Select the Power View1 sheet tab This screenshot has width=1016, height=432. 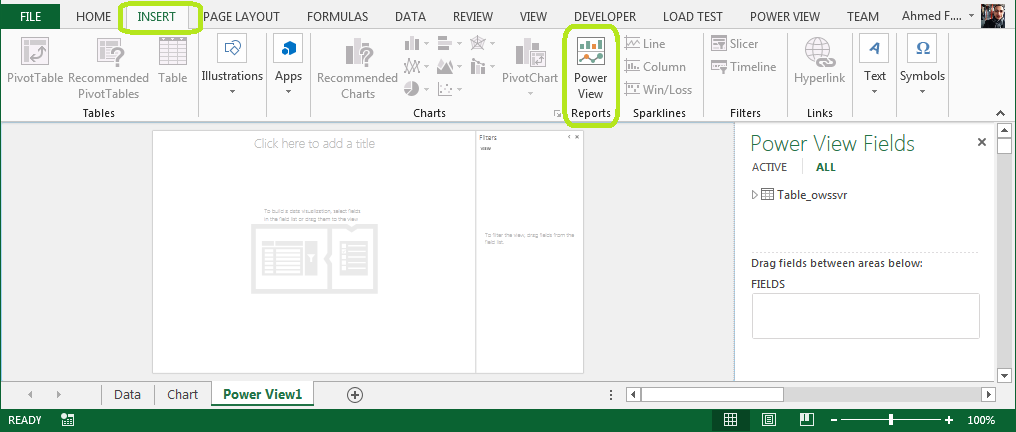pyautogui.click(x=262, y=394)
